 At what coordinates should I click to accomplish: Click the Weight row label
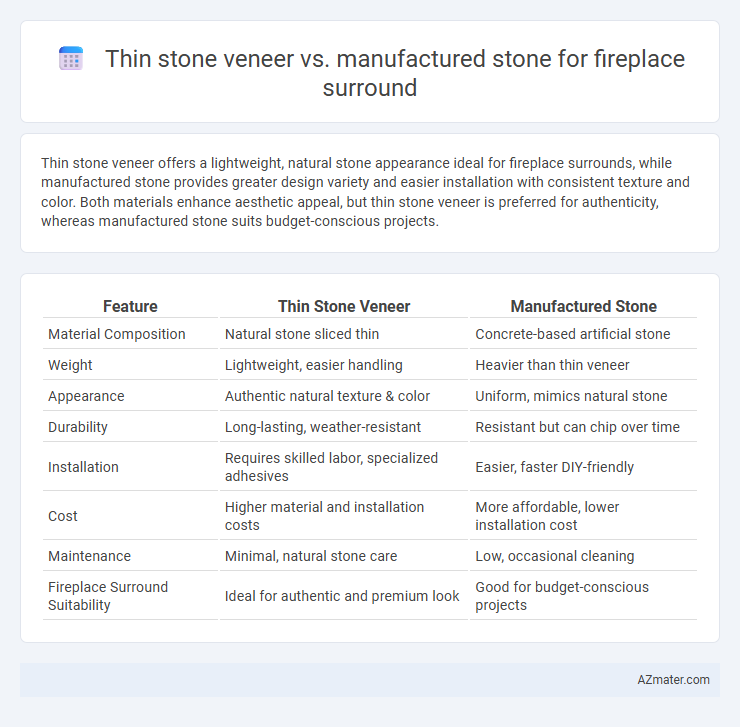[70, 365]
